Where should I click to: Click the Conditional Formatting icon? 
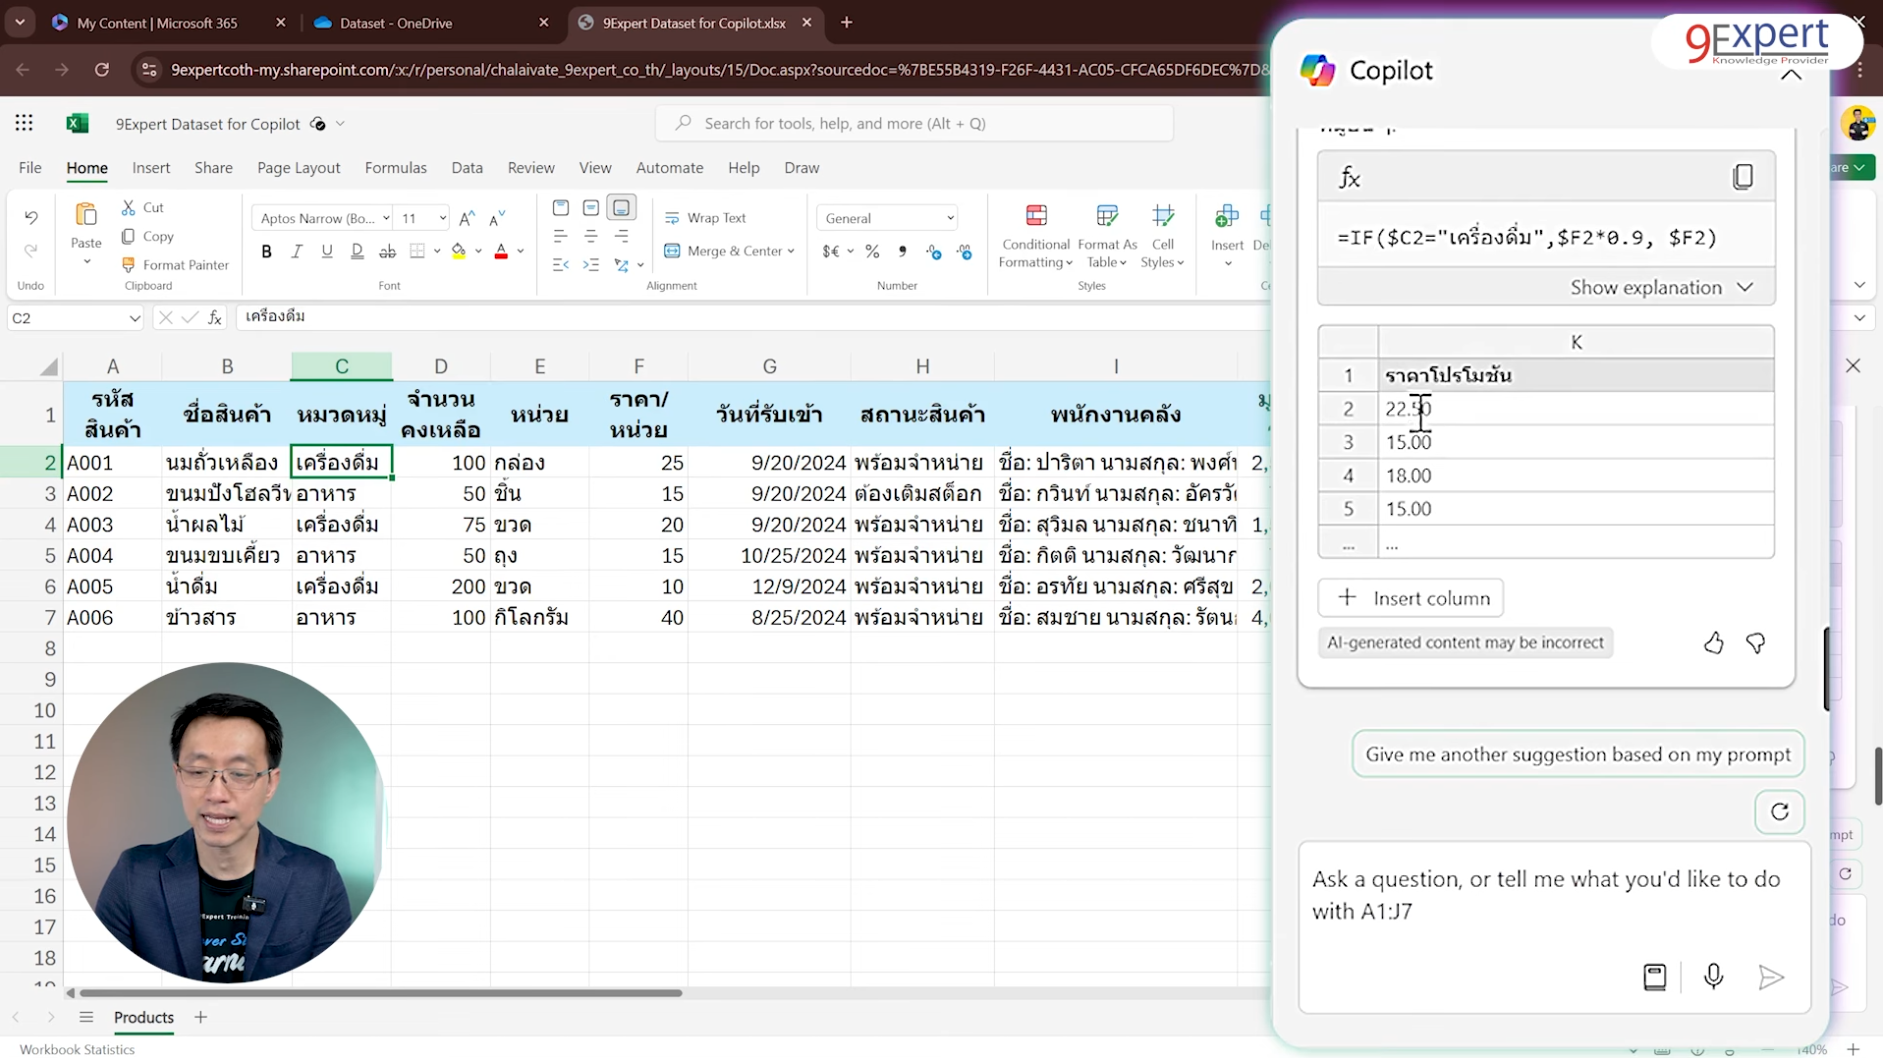(x=1036, y=217)
